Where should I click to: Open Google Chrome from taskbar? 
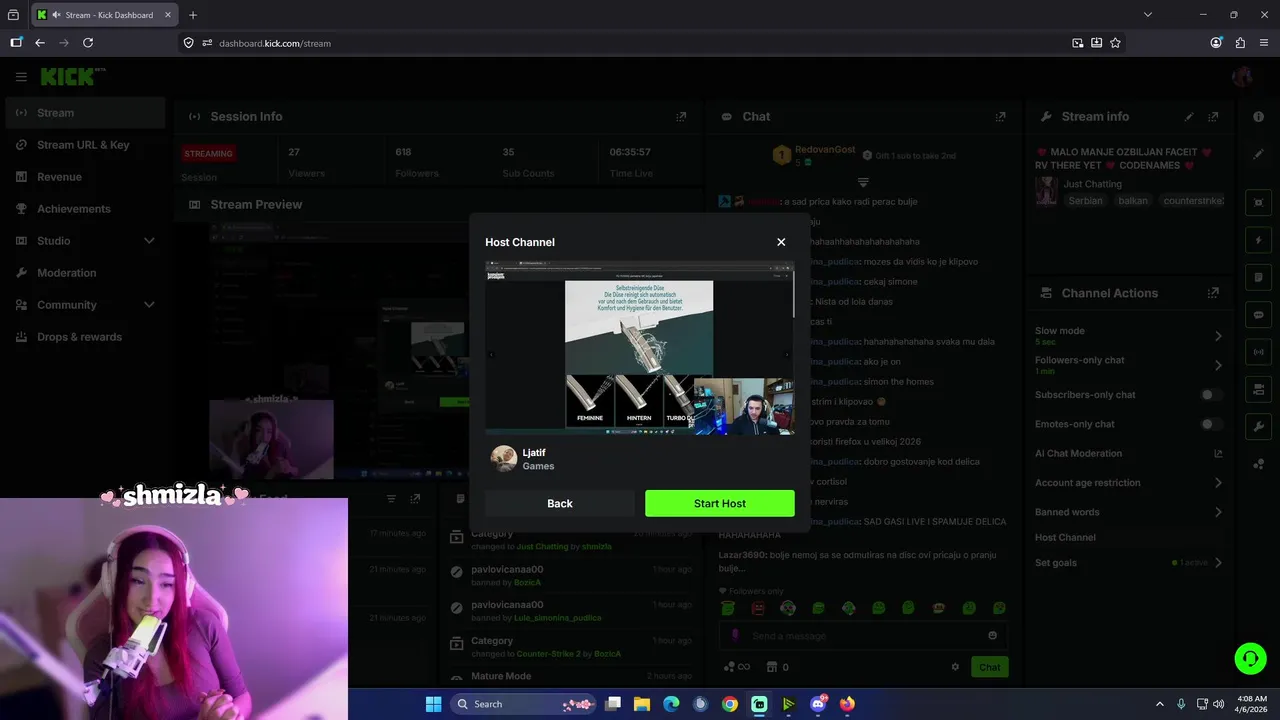click(730, 704)
